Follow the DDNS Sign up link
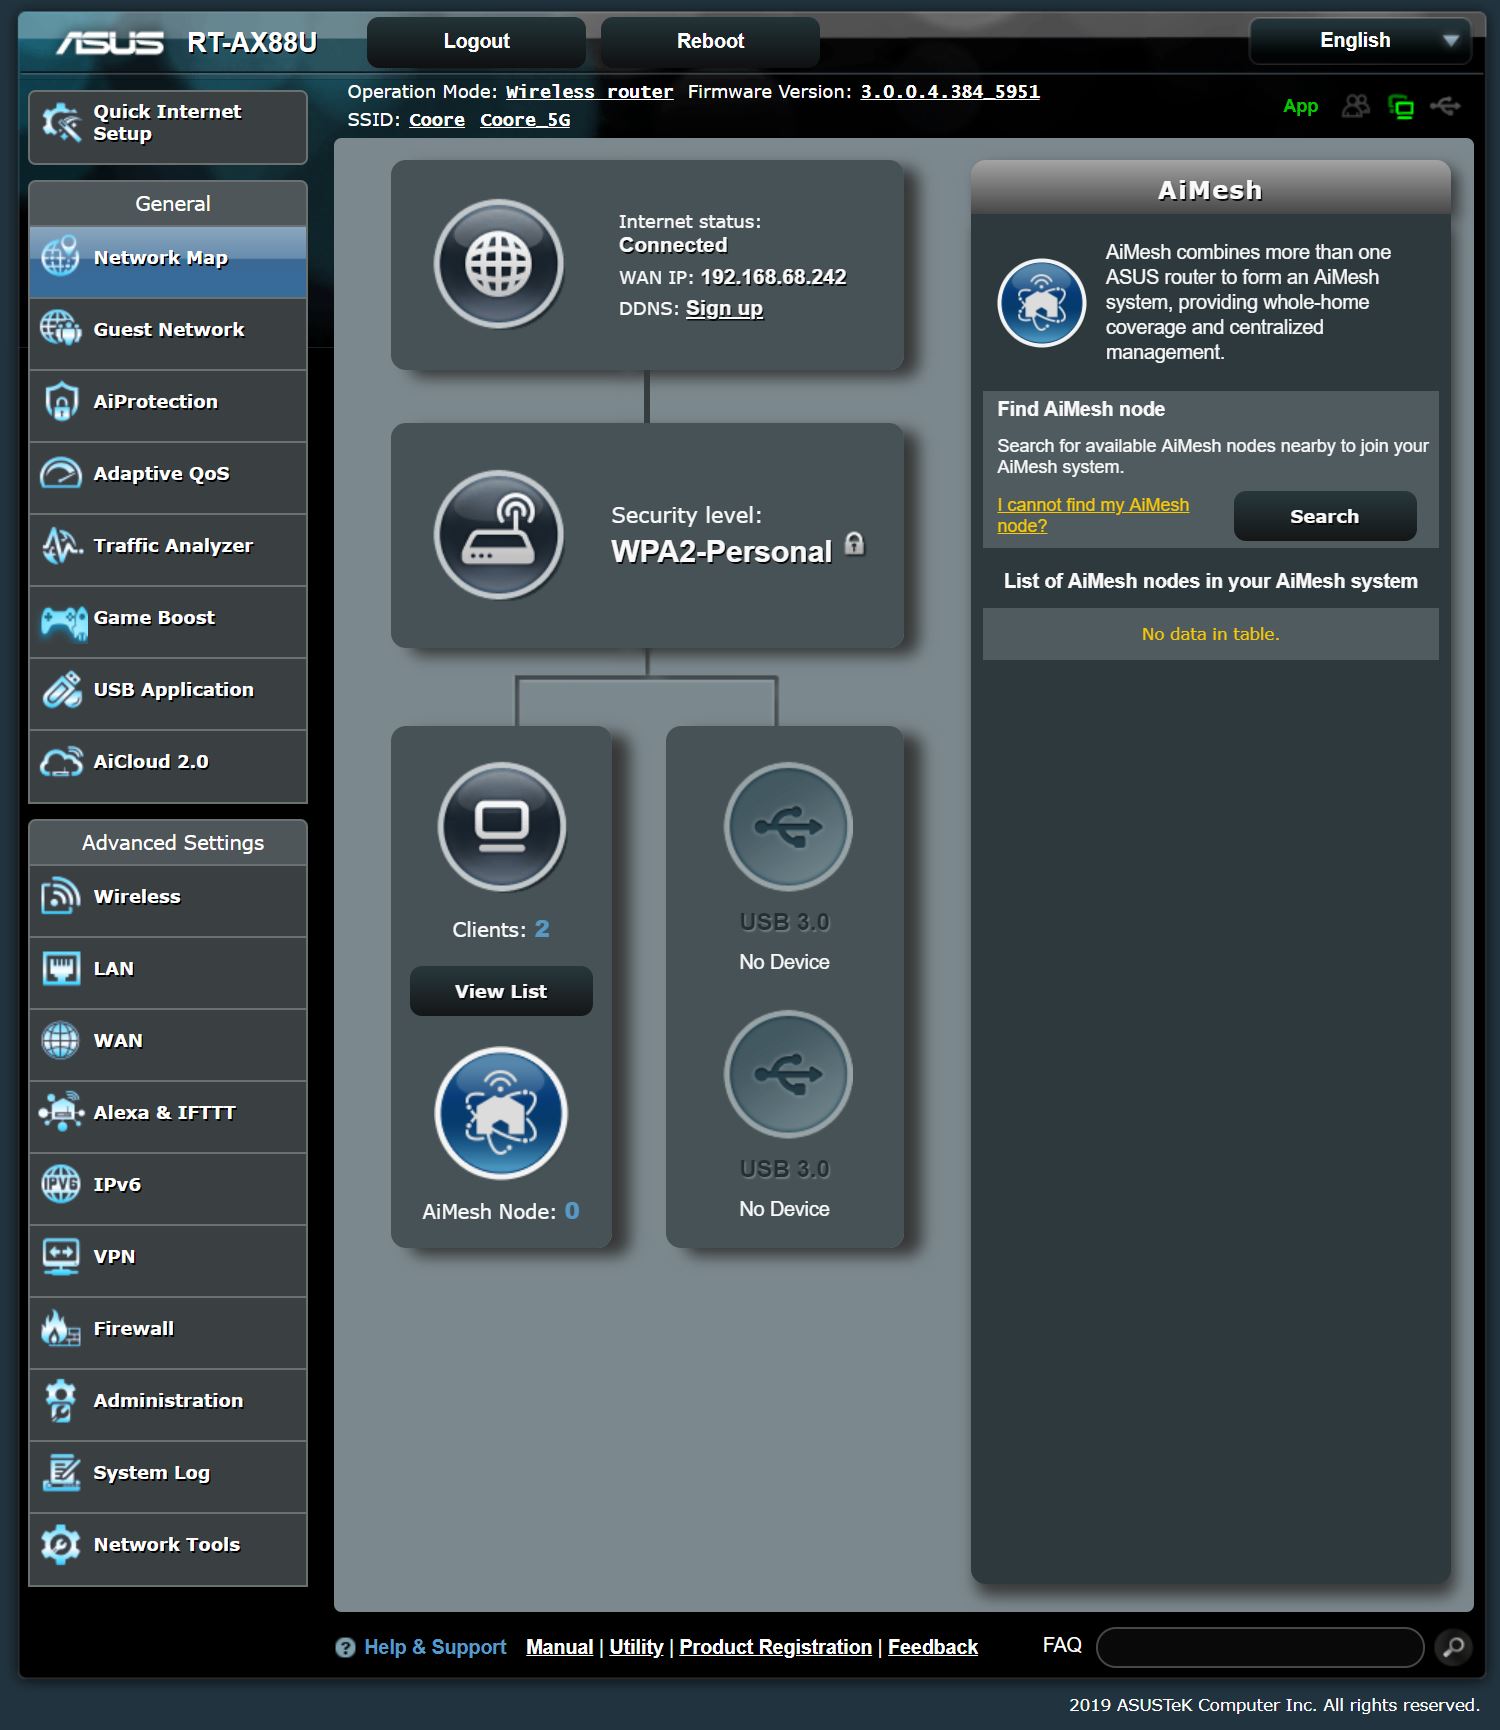Image resolution: width=1500 pixels, height=1730 pixels. coord(724,308)
